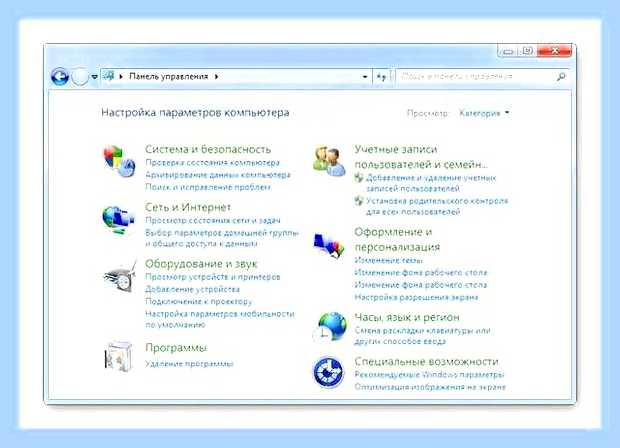Click the Система и безопасность shield icon

(x=119, y=161)
